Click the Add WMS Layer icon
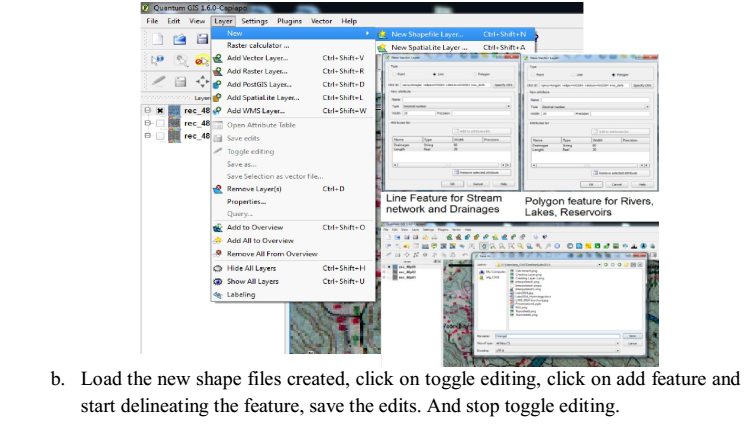The height and width of the screenshot is (433, 755). click(218, 111)
